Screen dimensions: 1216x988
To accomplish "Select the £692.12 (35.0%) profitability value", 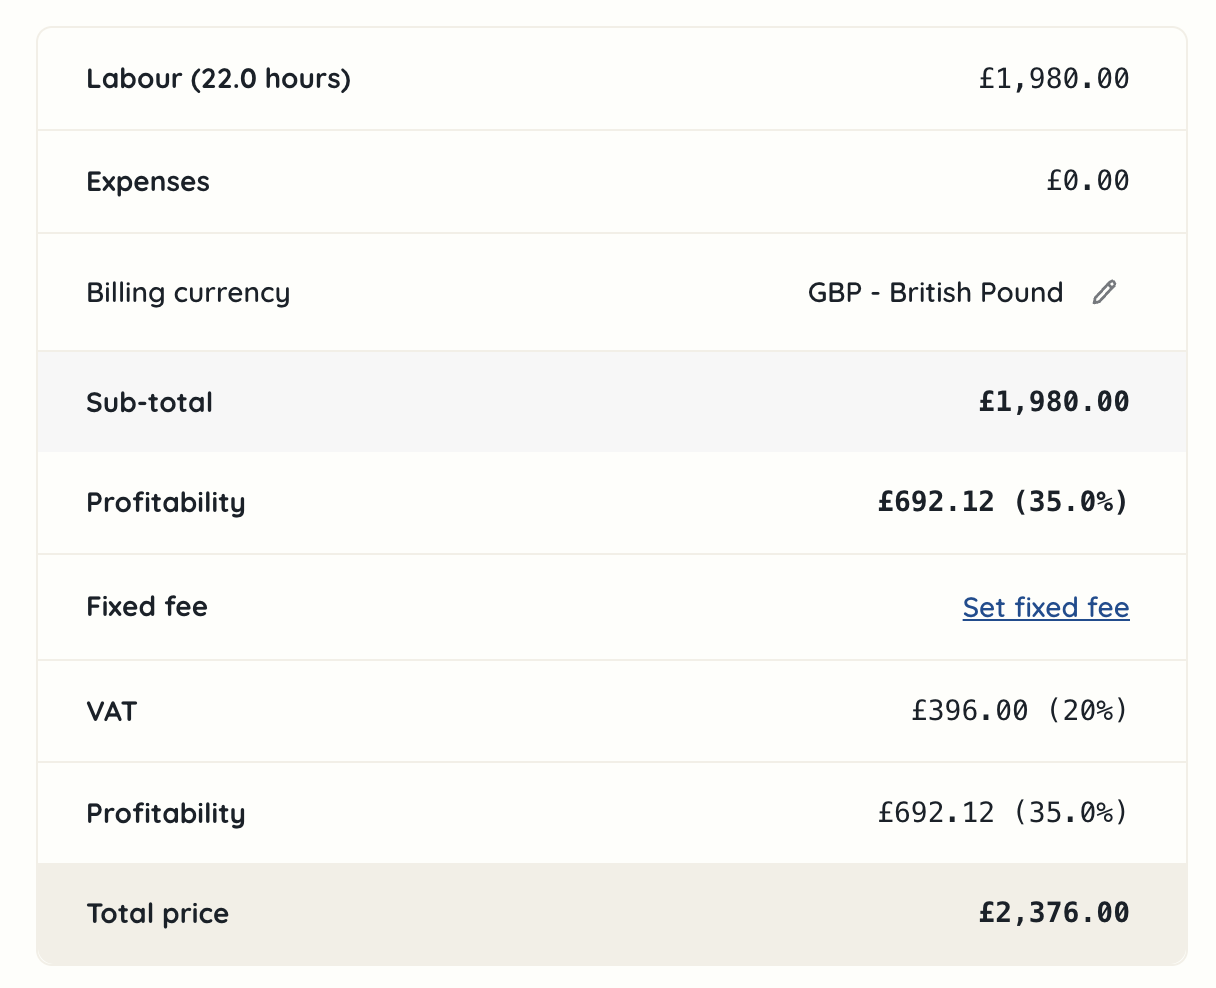I will pos(1000,502).
